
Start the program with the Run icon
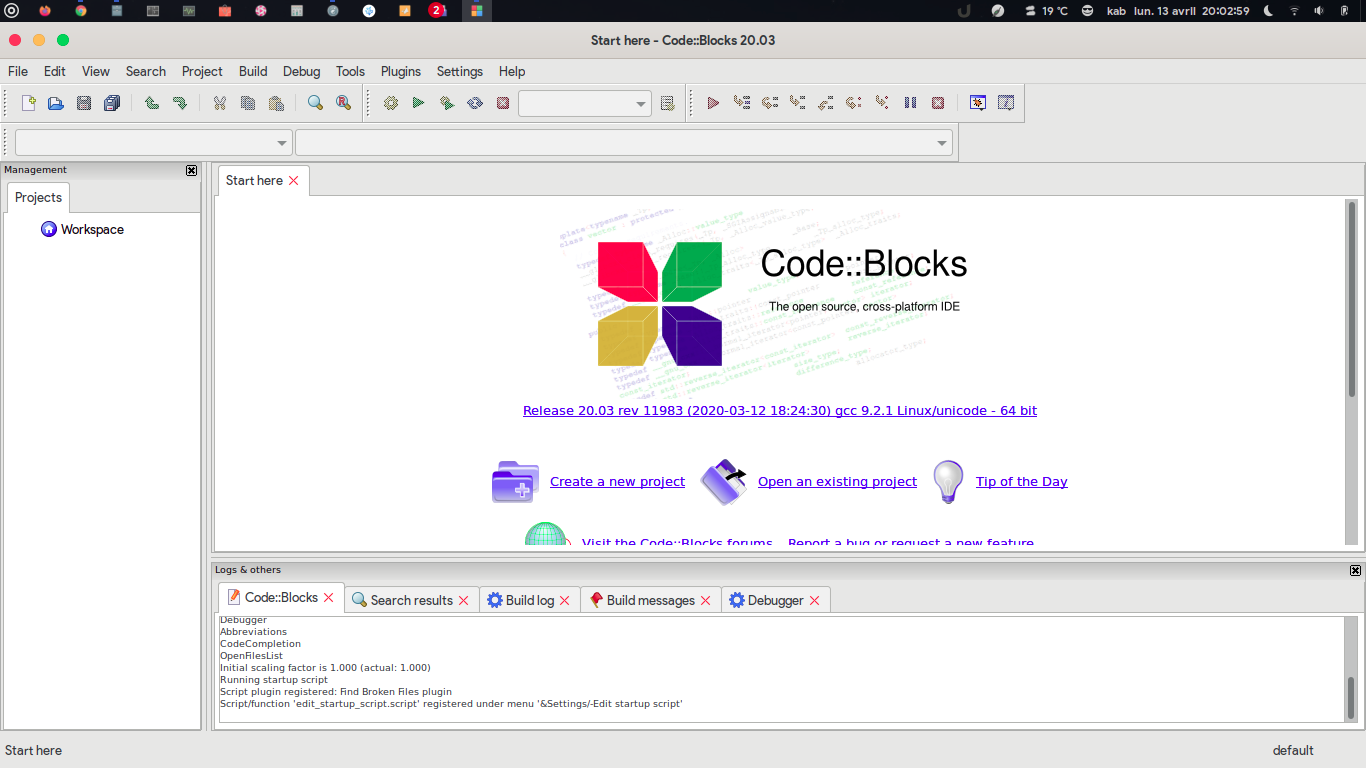pos(418,103)
